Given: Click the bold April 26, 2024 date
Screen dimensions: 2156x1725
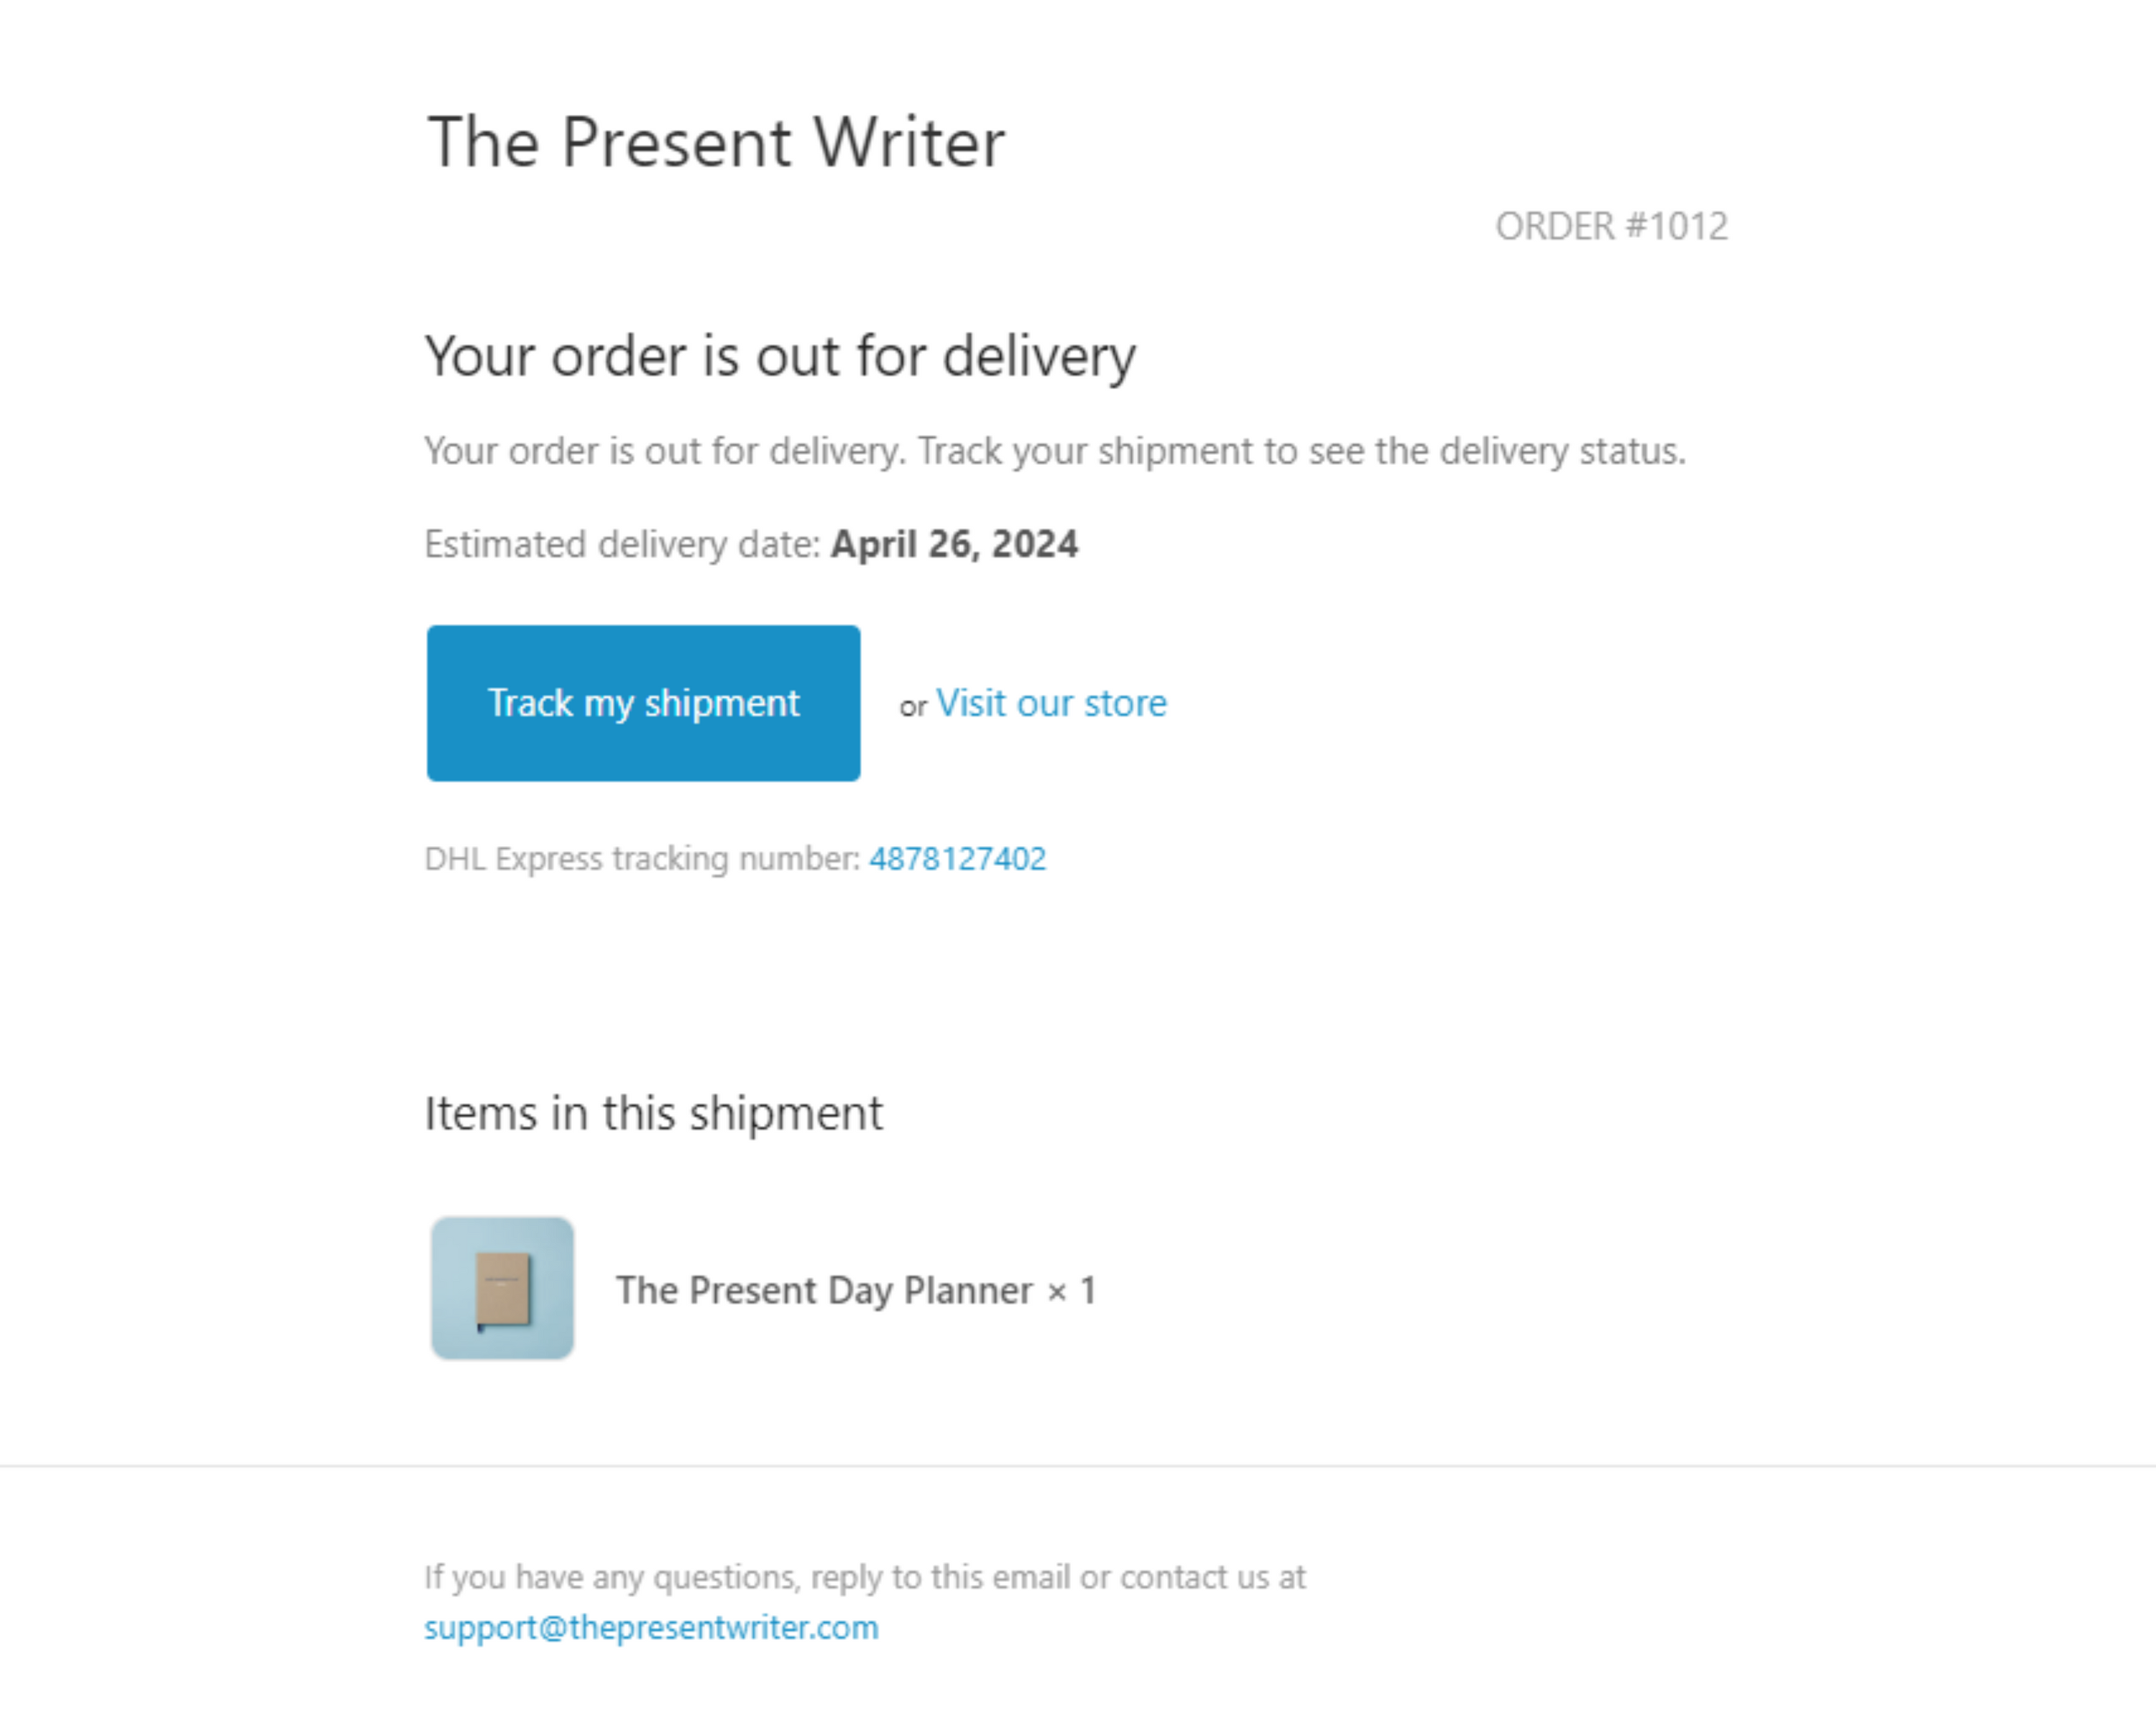Looking at the screenshot, I should [954, 544].
